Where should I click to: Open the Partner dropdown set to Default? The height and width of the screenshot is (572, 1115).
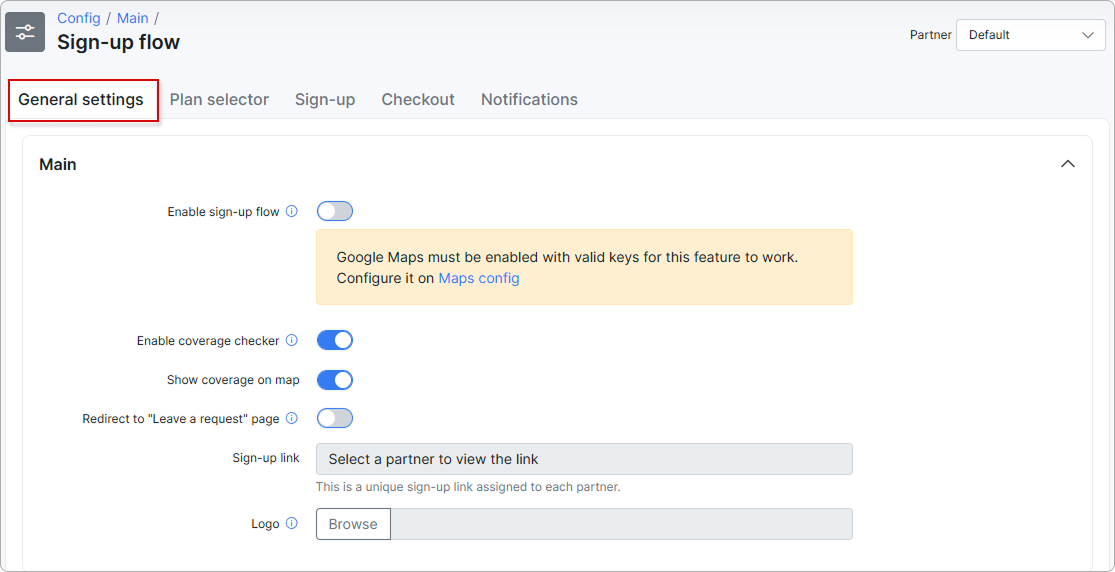1030,35
